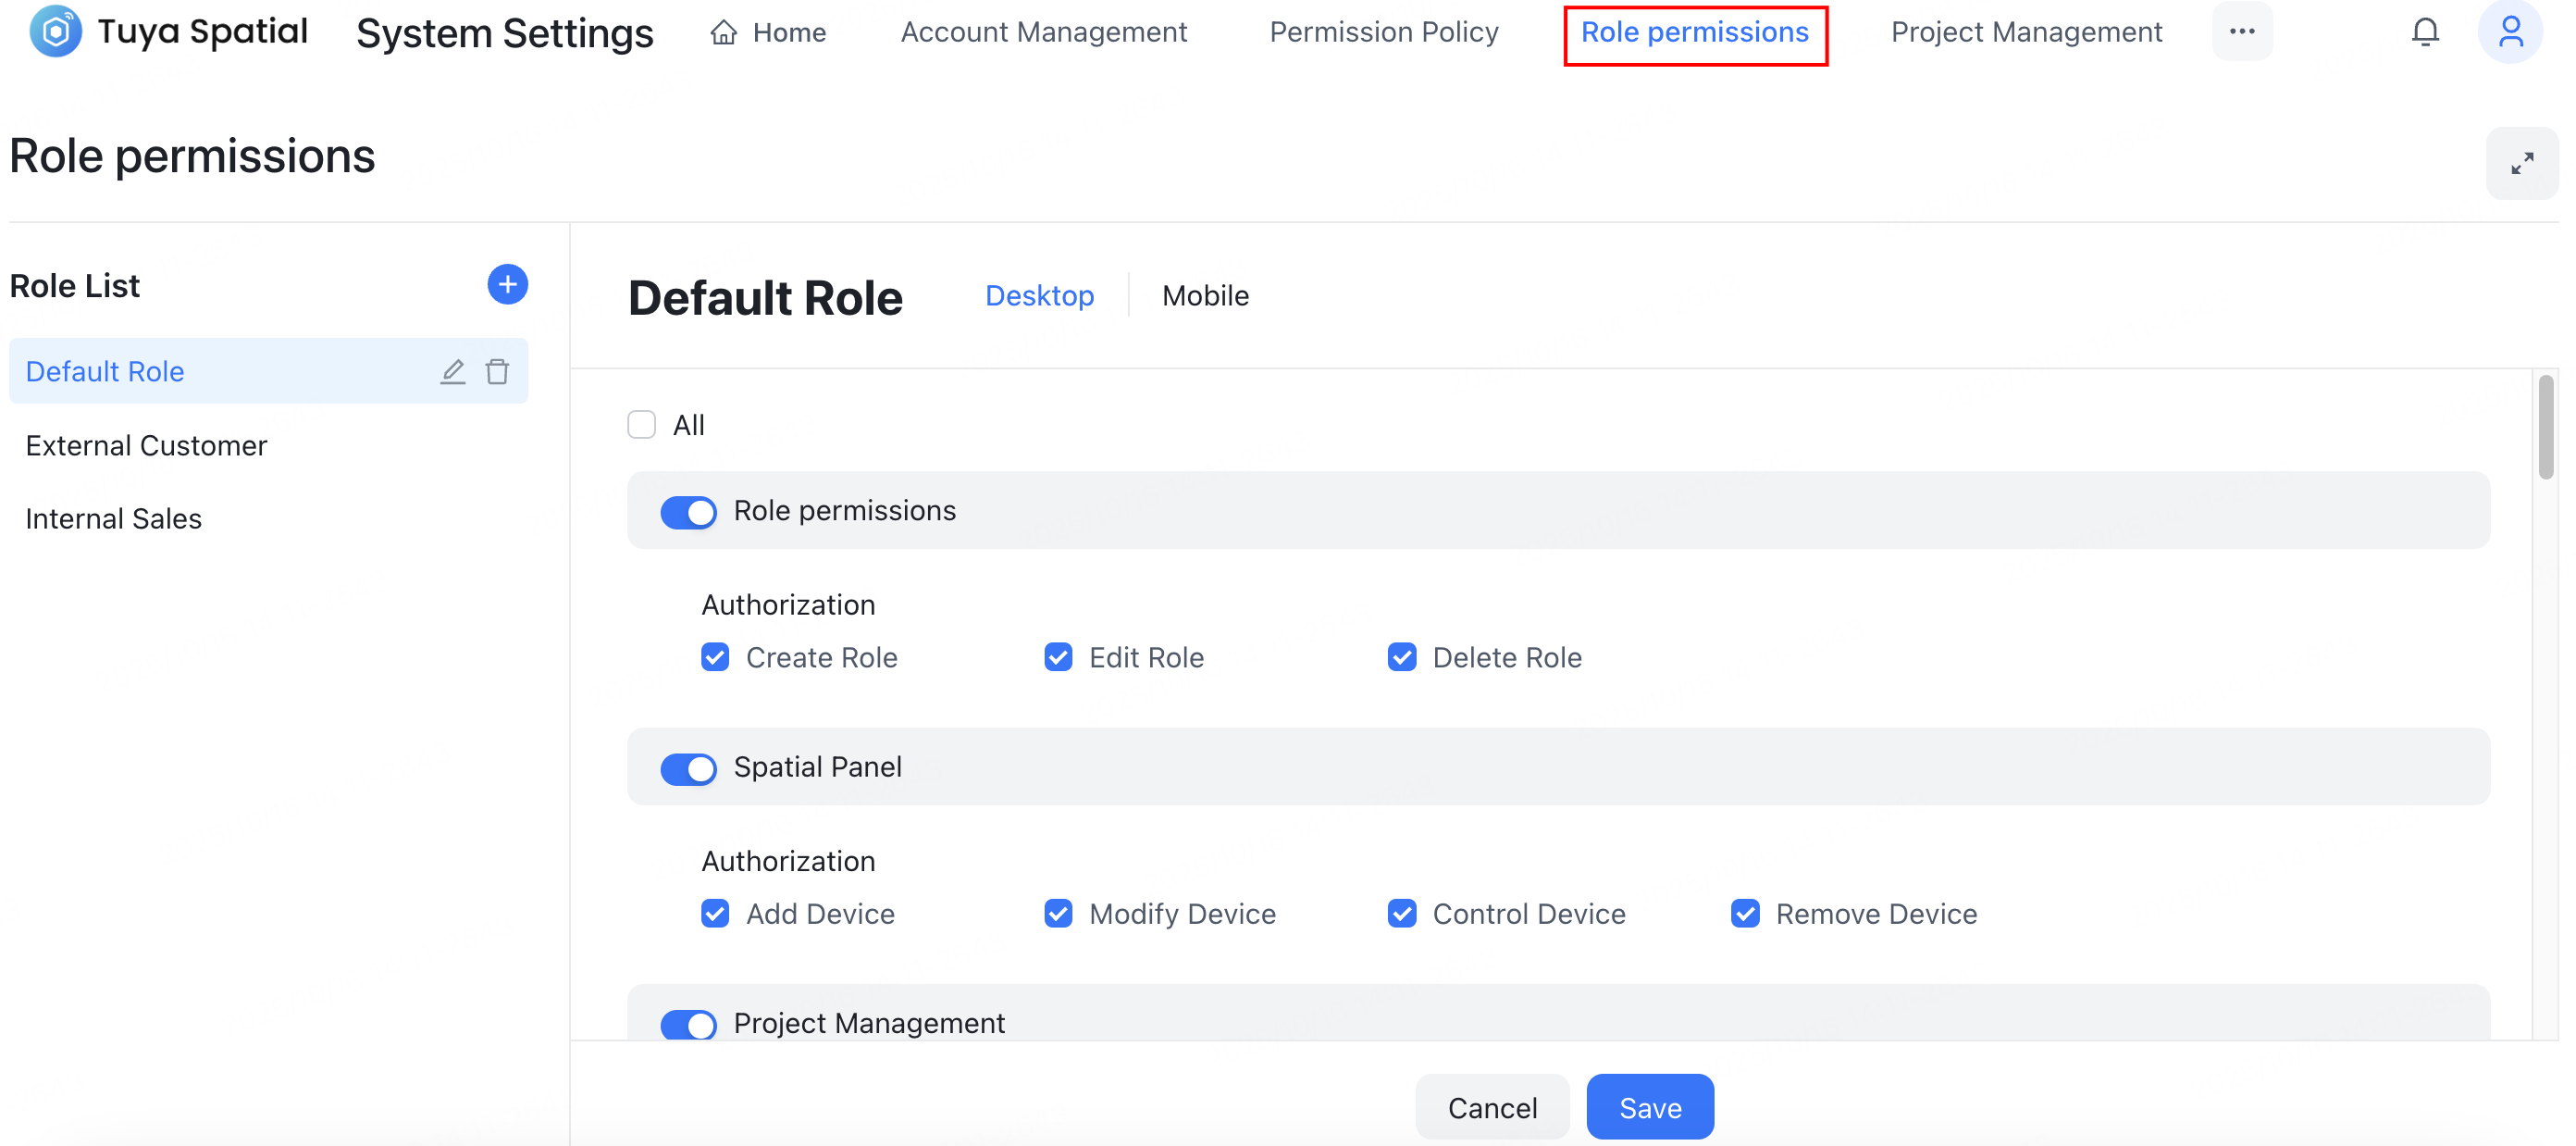Select External Customer from the Role List
2576x1146 pixels.
click(146, 445)
